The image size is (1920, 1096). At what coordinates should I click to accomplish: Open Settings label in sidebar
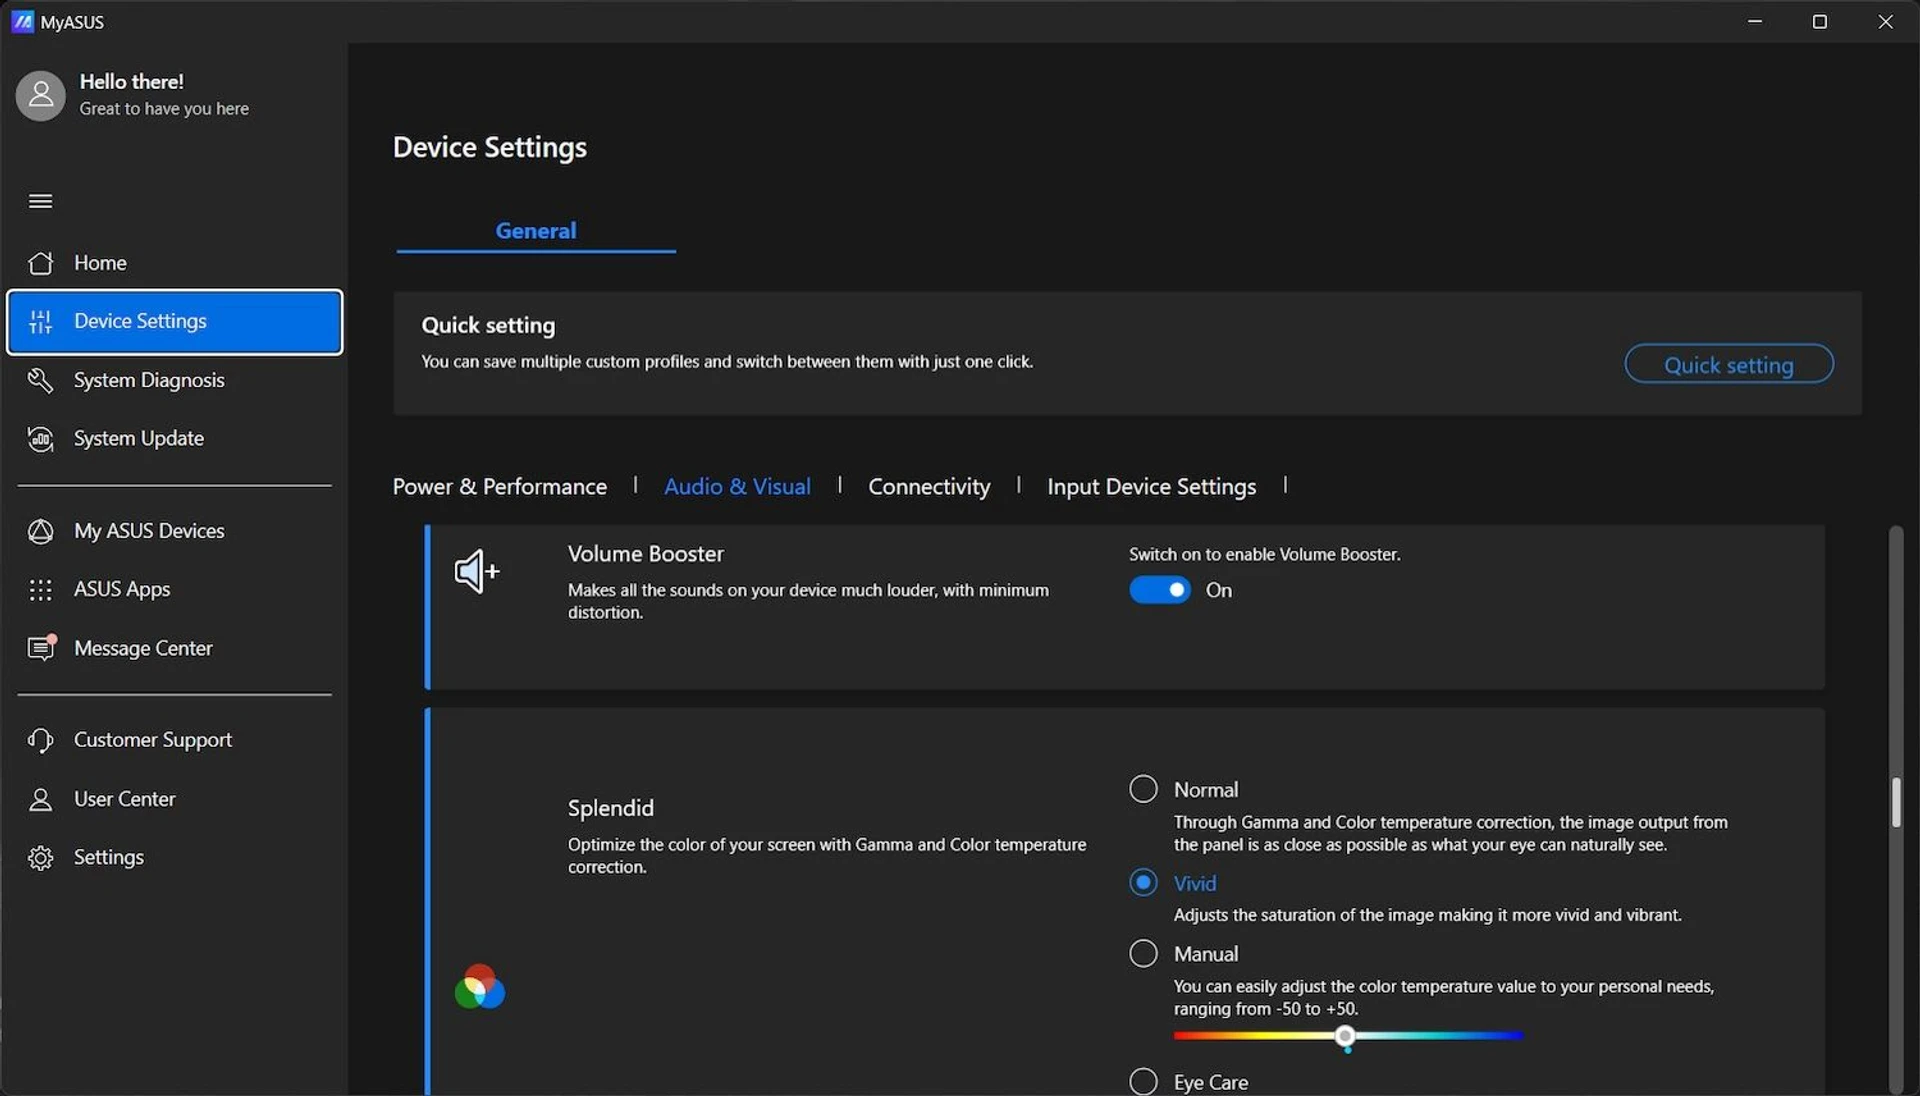pyautogui.click(x=109, y=857)
